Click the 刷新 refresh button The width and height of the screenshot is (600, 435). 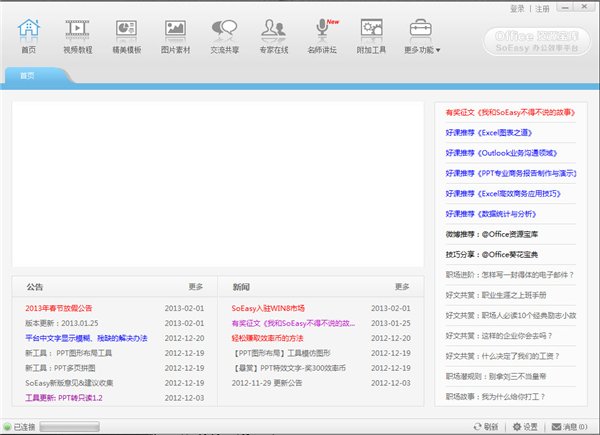tap(484, 426)
